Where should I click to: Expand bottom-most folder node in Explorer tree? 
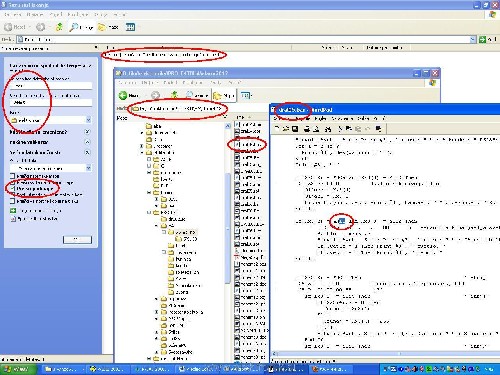pos(149,359)
